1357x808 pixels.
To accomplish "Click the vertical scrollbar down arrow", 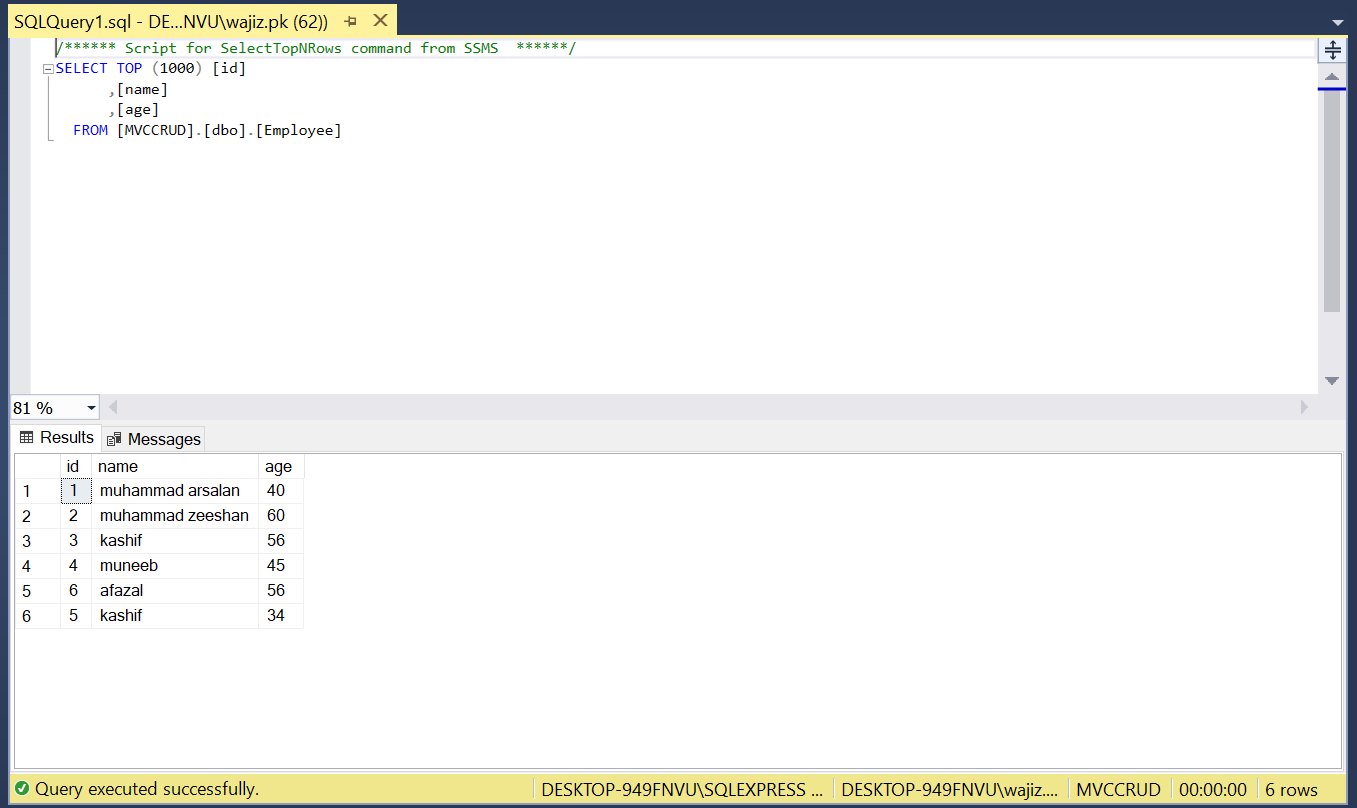I will click(x=1332, y=381).
